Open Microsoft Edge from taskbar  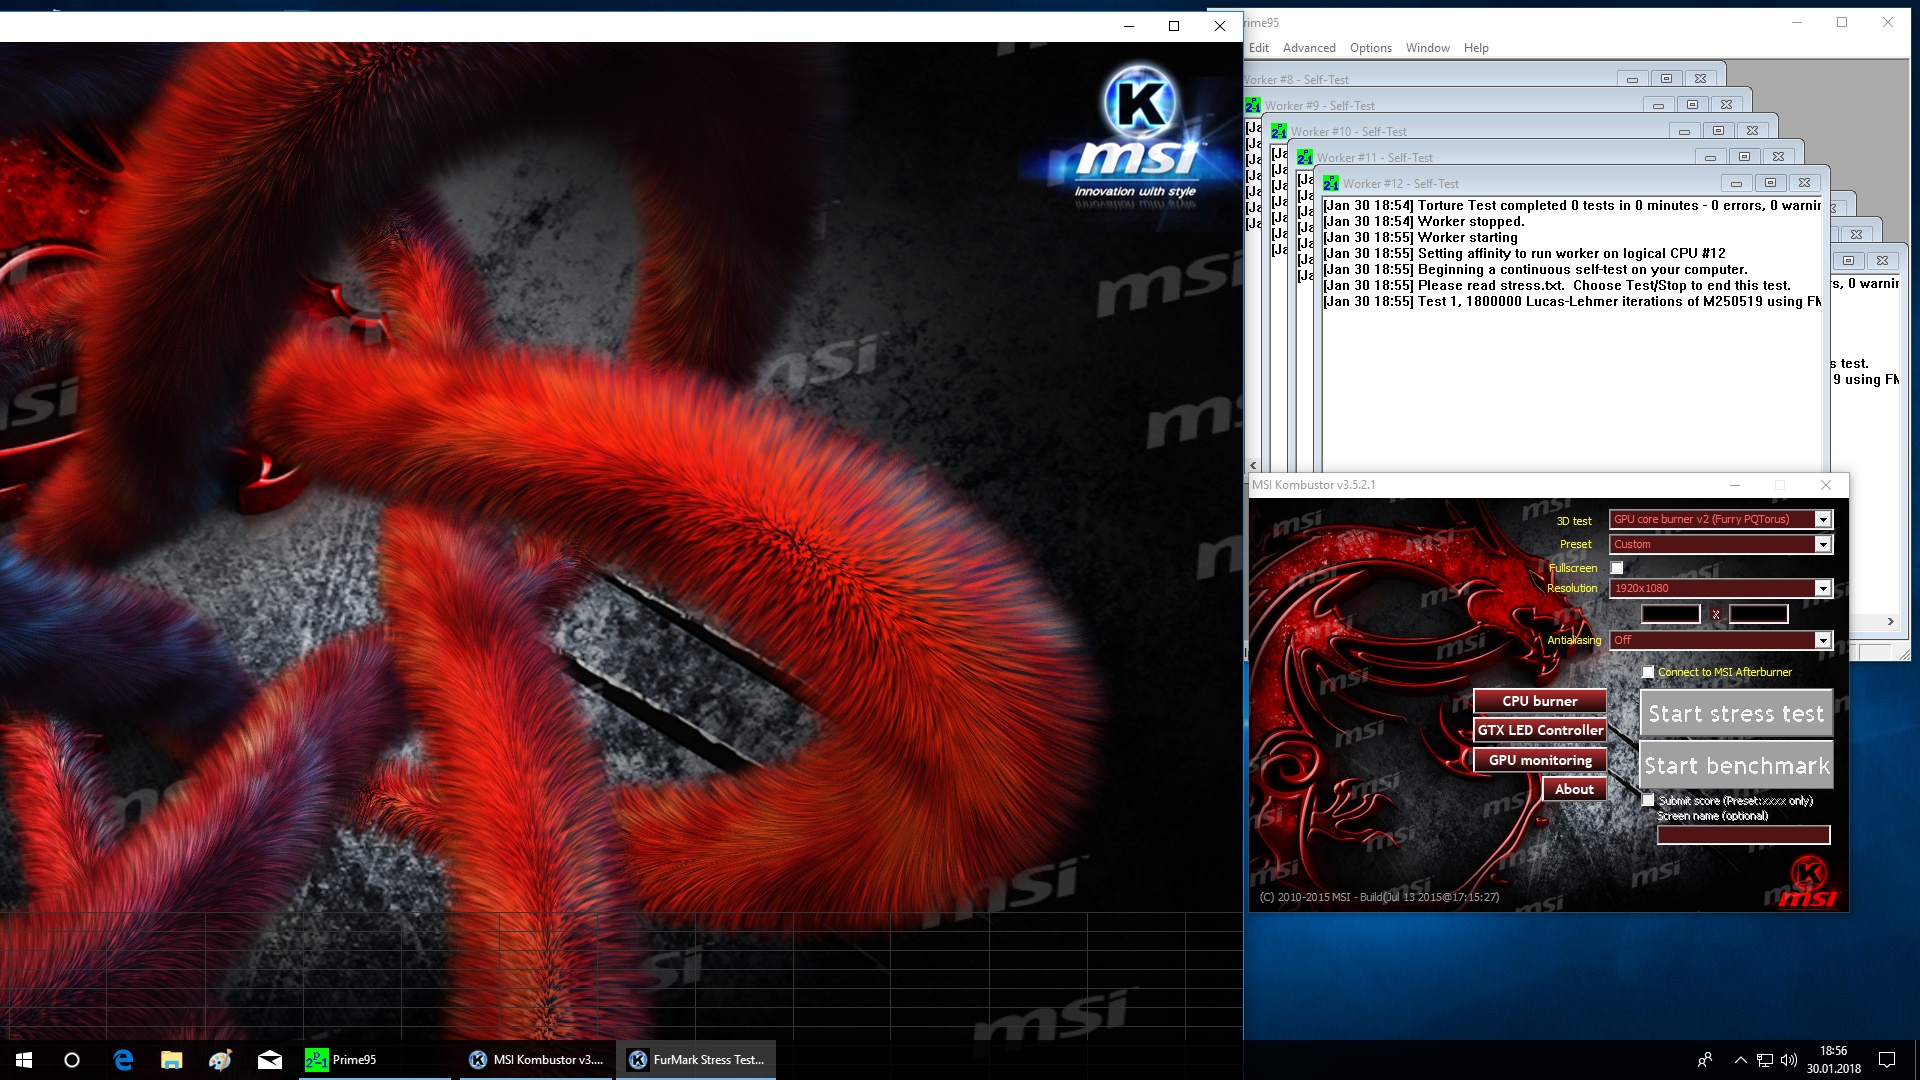[123, 1060]
